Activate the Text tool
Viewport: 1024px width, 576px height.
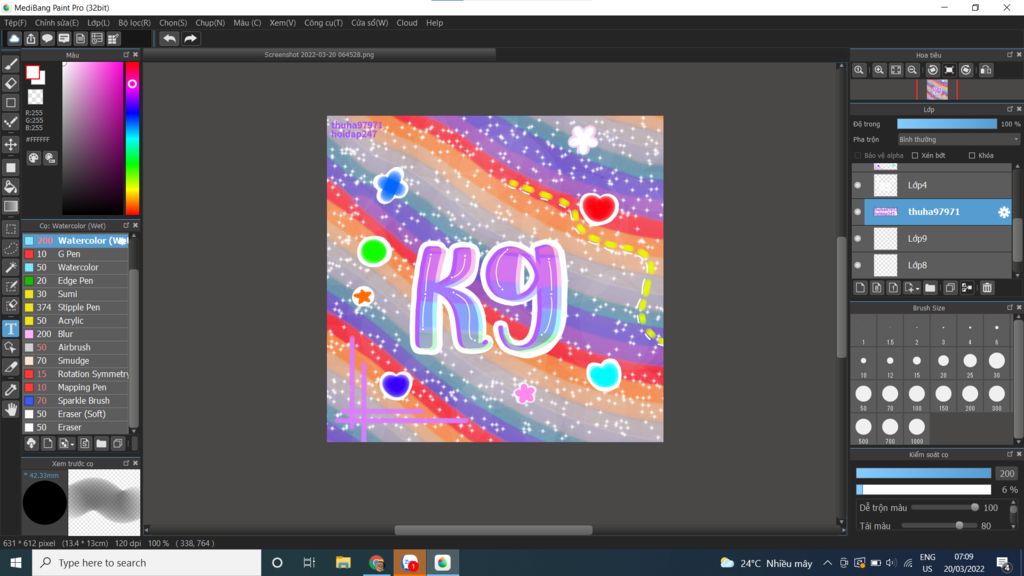point(11,328)
